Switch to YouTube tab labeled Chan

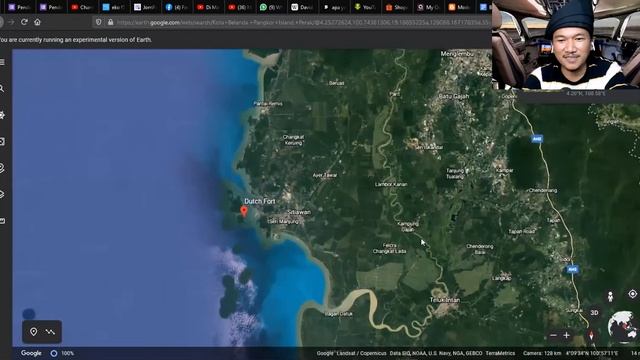pos(83,7)
